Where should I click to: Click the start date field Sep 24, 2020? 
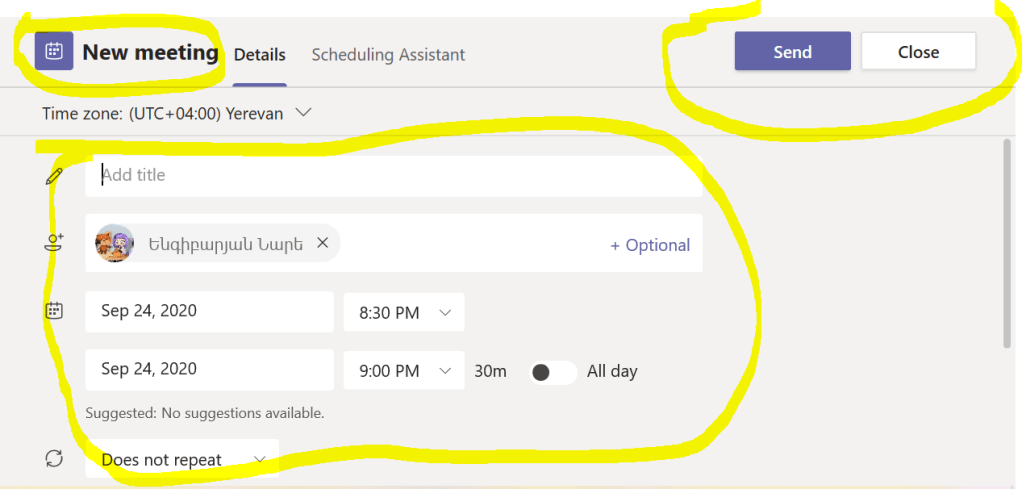tap(209, 312)
